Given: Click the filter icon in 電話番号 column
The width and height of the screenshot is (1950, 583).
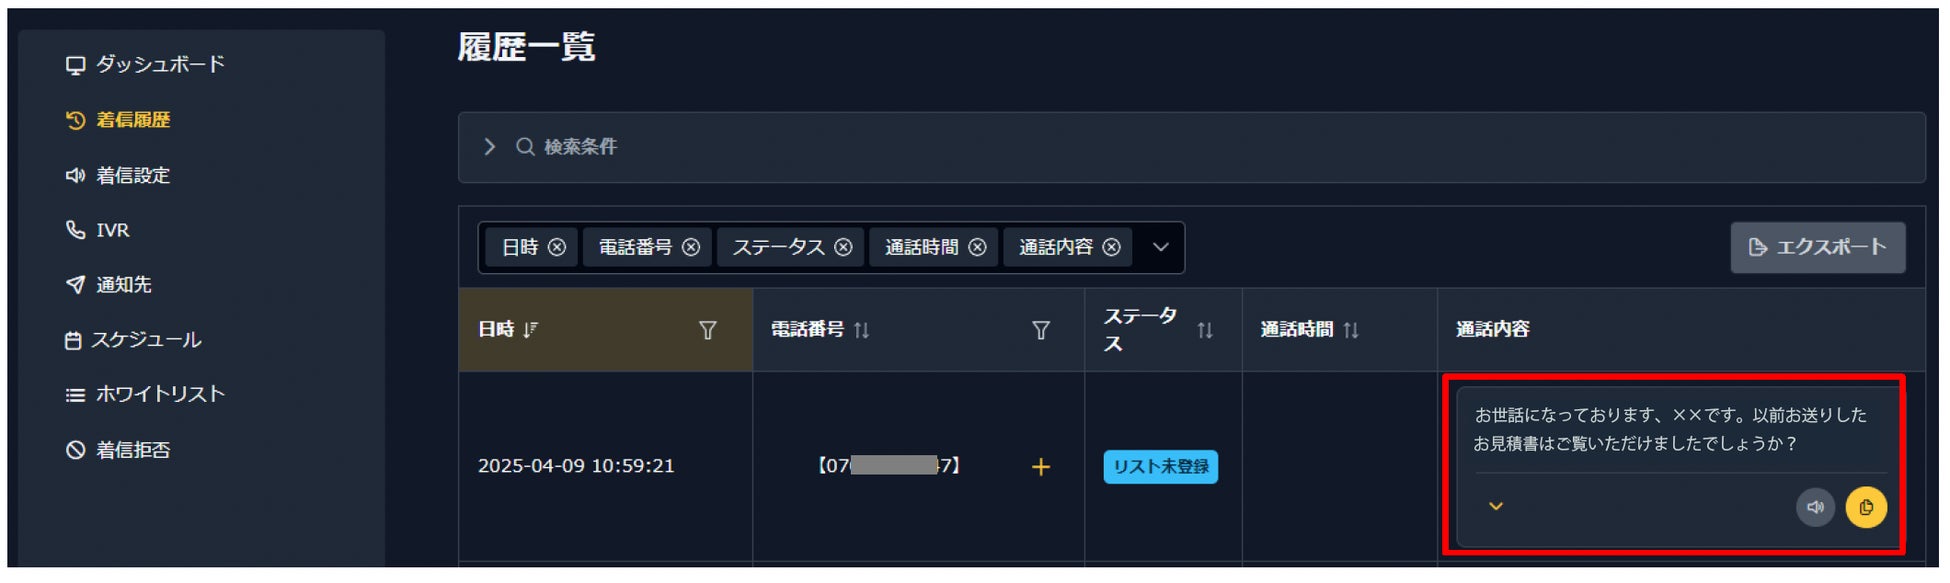Looking at the screenshot, I should coord(1040,330).
